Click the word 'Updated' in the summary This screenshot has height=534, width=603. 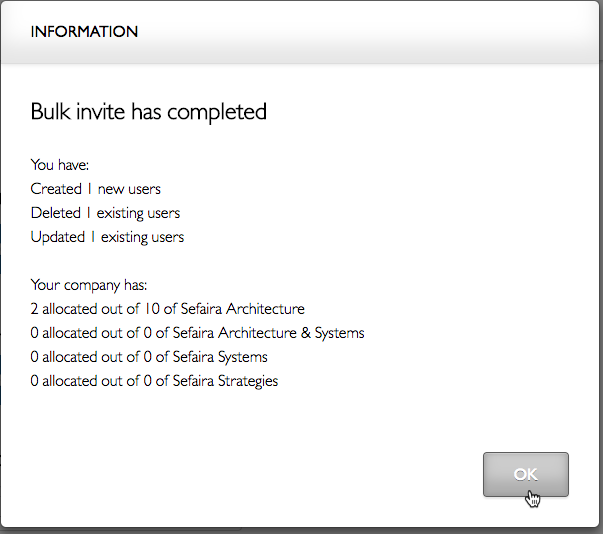point(58,237)
